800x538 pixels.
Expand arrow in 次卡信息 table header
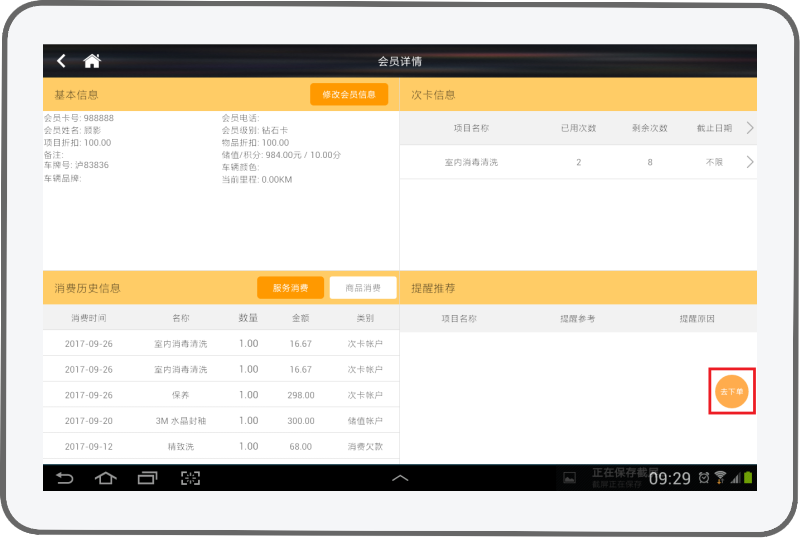[750, 128]
